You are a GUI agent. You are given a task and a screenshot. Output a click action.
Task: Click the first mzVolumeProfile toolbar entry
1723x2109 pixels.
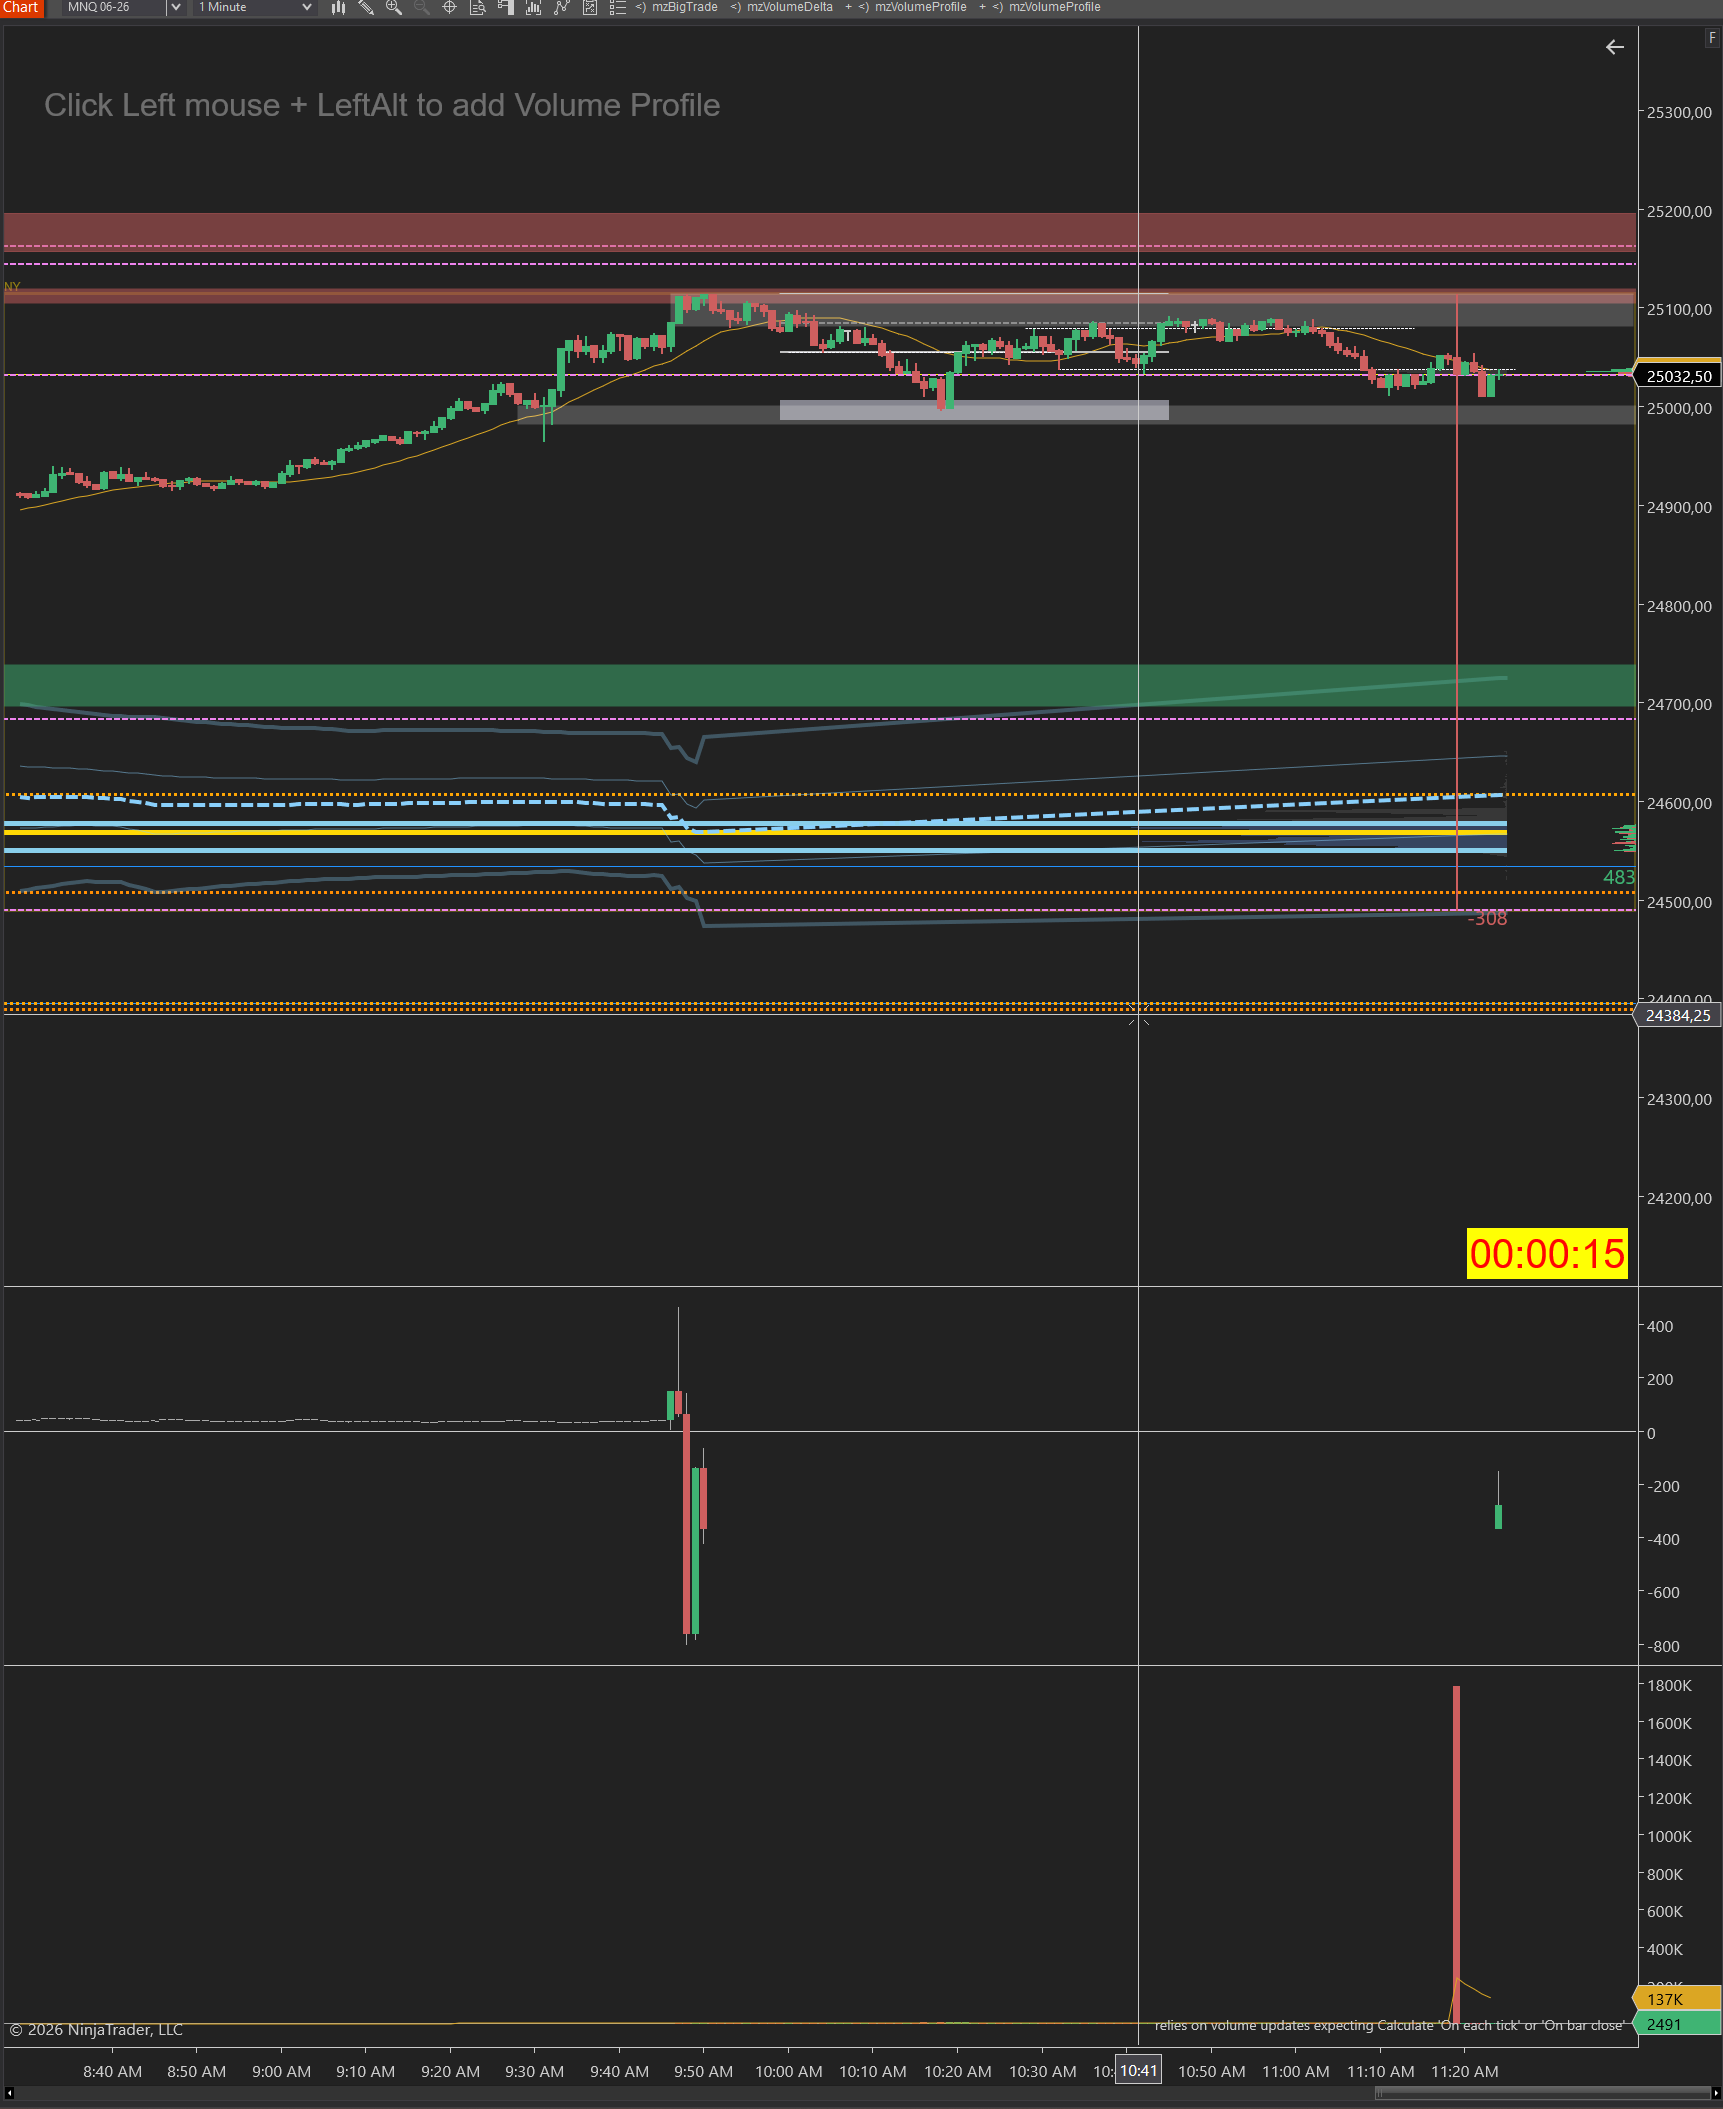coord(920,8)
